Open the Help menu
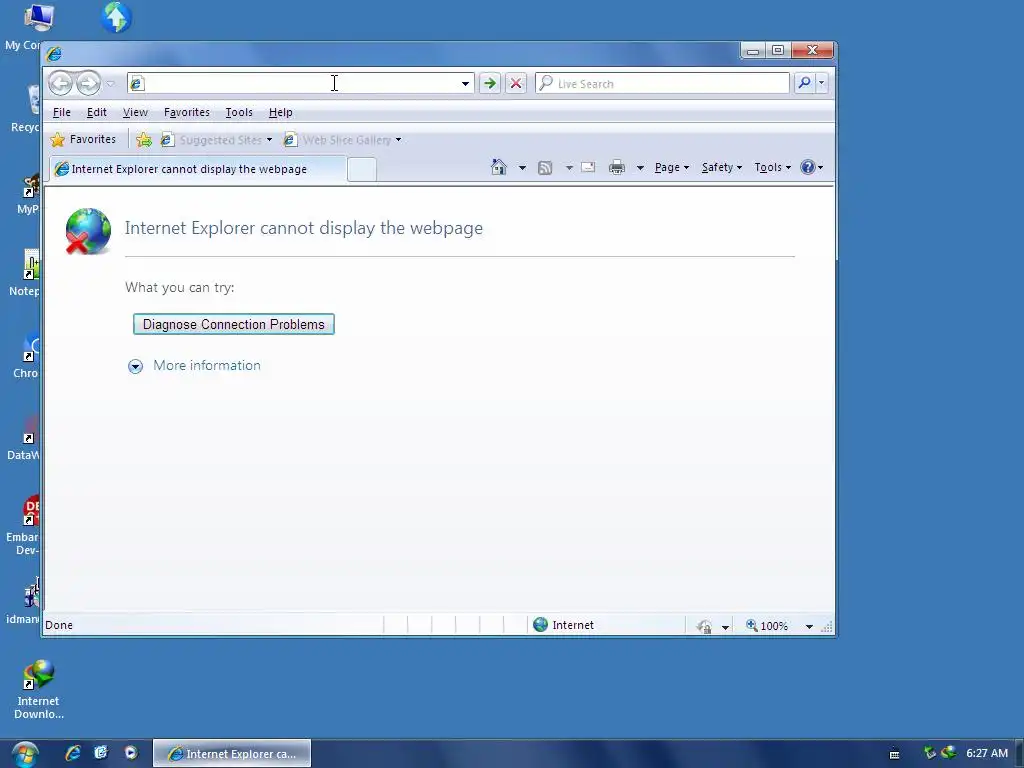Viewport: 1024px width, 768px height. [281, 112]
